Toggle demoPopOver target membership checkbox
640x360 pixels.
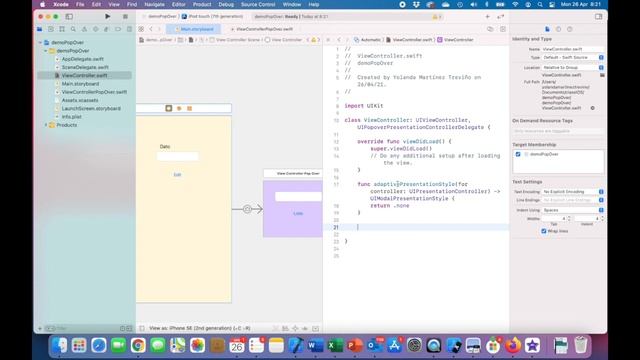[518, 154]
